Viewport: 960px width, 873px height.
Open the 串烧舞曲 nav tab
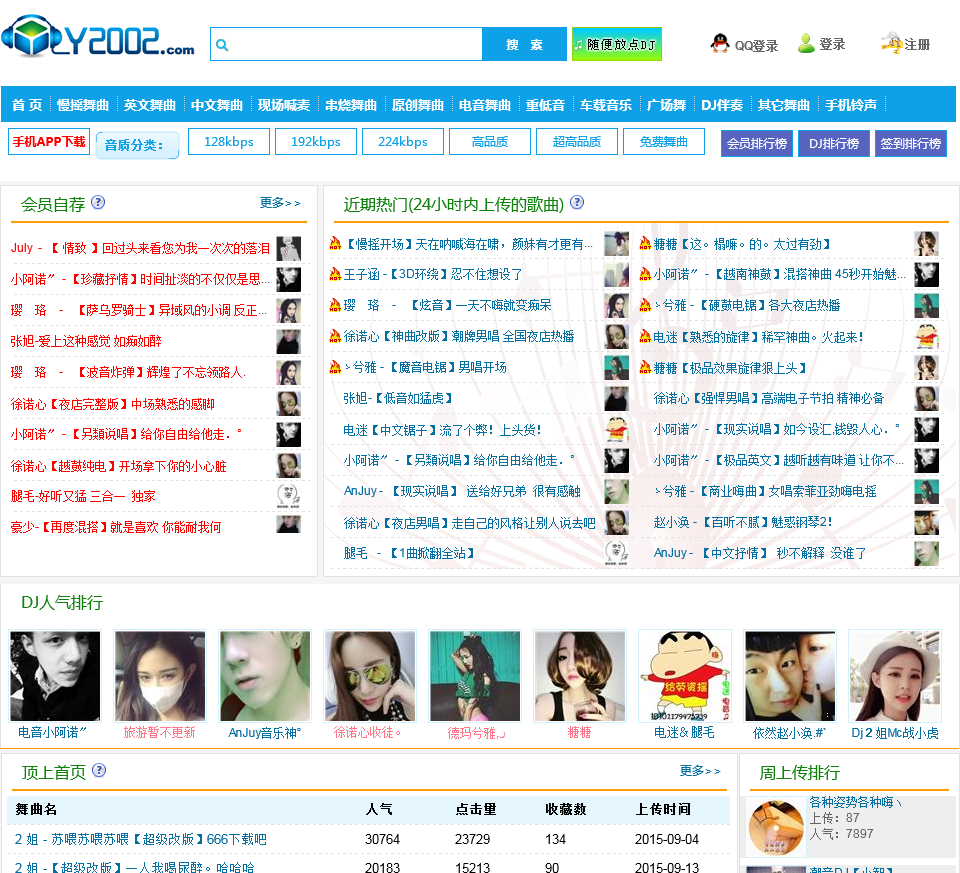click(x=351, y=105)
